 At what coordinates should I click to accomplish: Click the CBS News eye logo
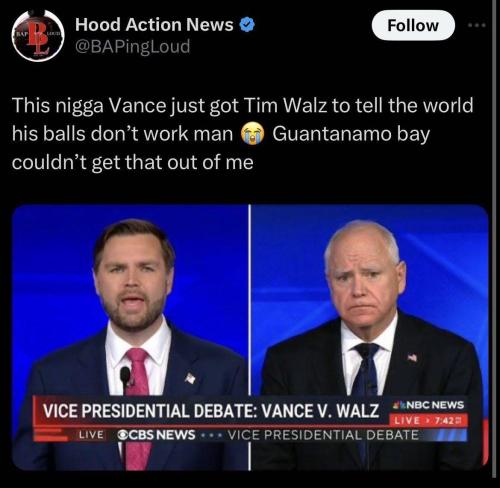[x=122, y=435]
